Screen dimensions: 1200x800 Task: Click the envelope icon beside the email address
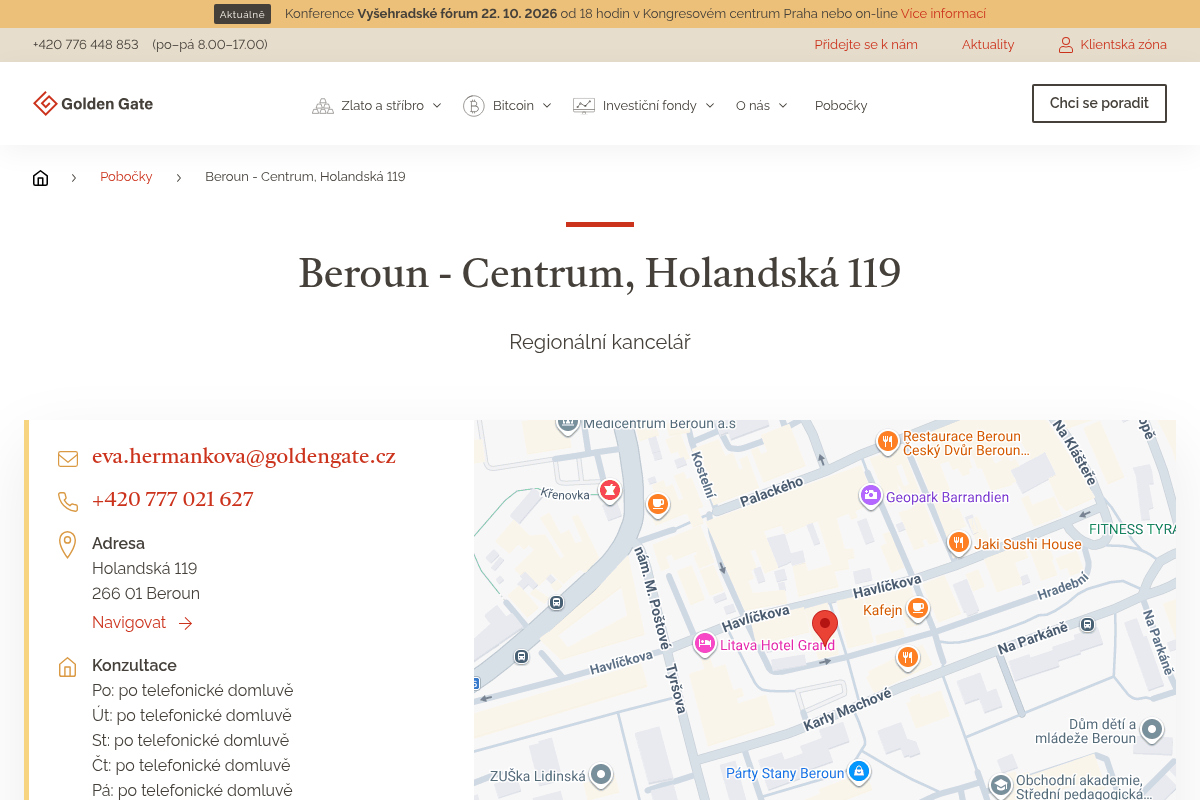tap(68, 459)
